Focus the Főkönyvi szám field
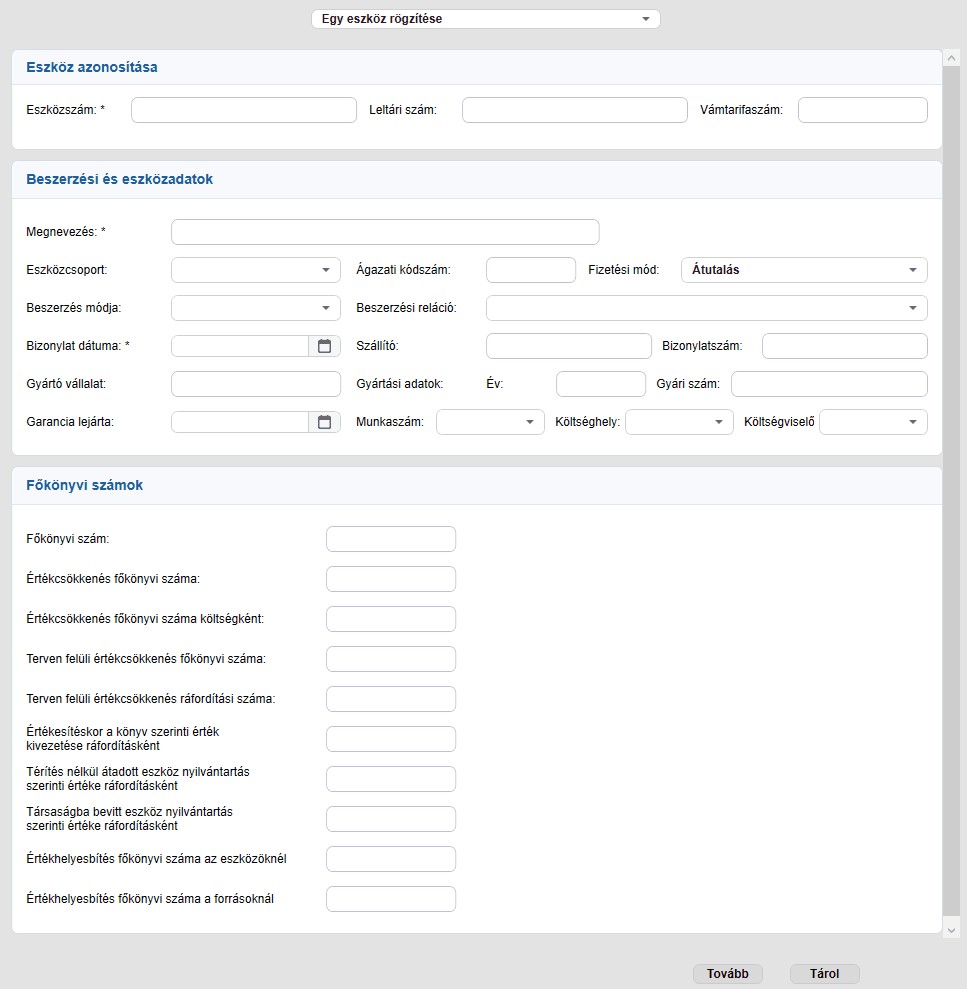Image resolution: width=967 pixels, height=989 pixels. (x=391, y=539)
